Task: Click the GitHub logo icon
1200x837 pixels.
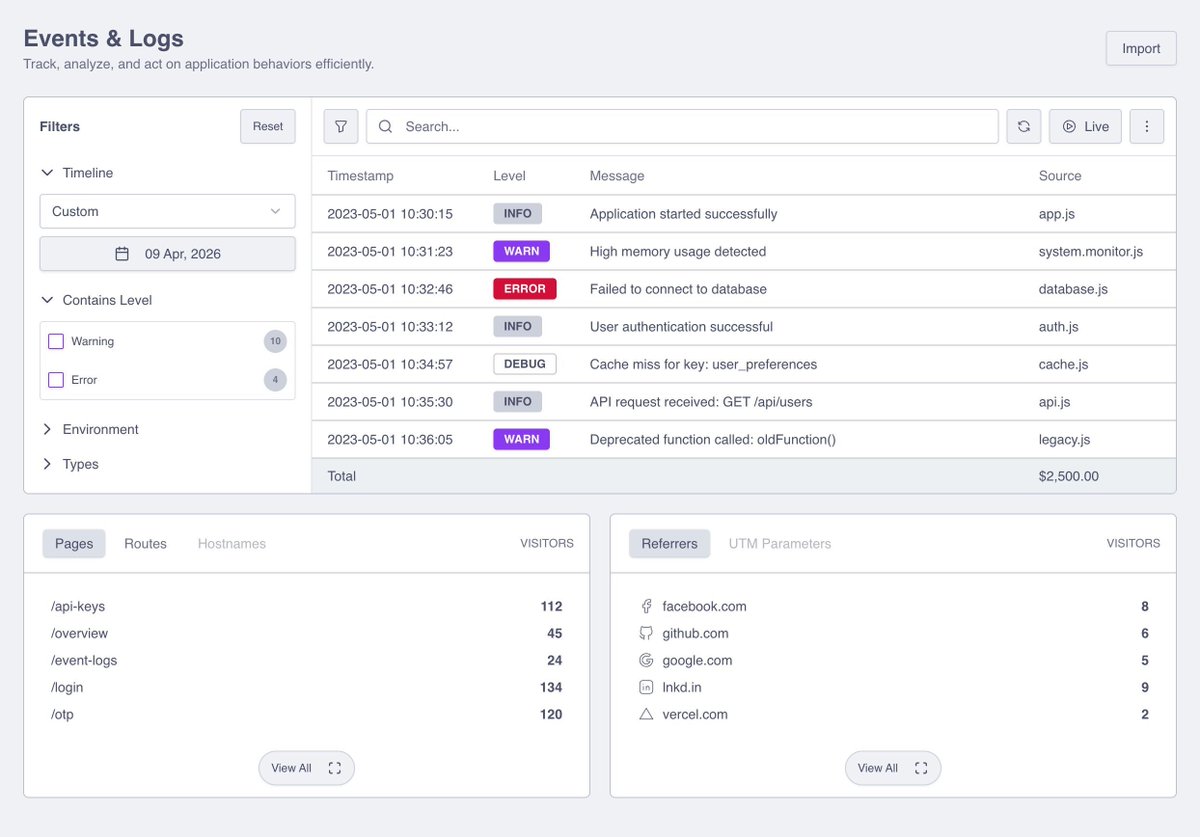Action: (646, 633)
